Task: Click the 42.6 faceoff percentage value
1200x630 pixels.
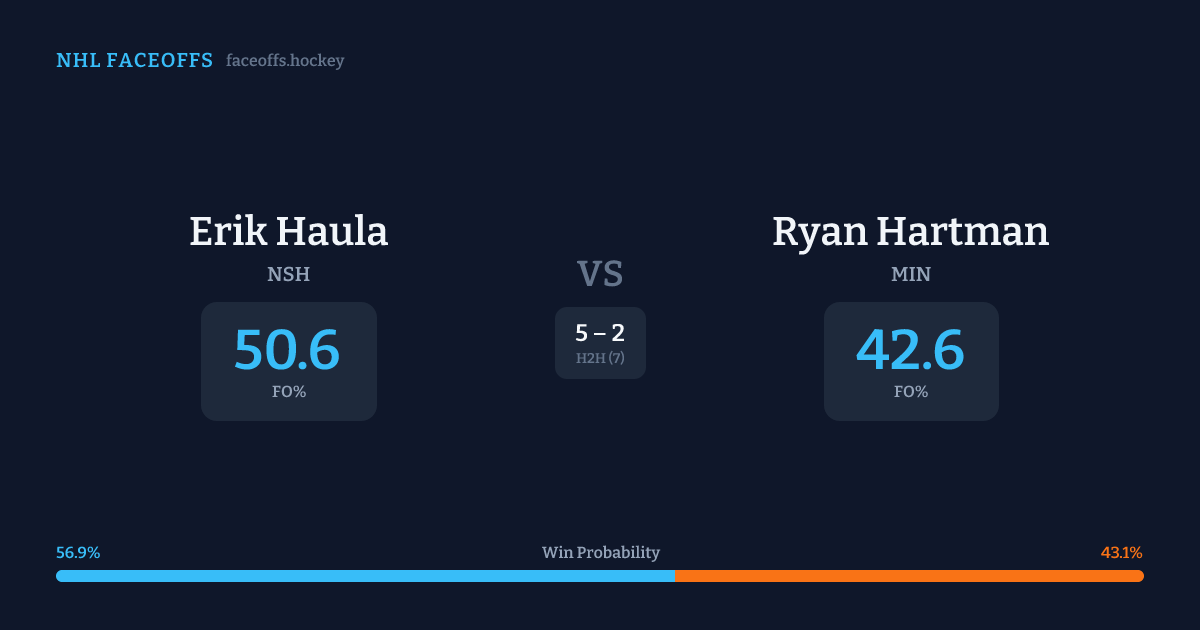Action: (x=910, y=350)
